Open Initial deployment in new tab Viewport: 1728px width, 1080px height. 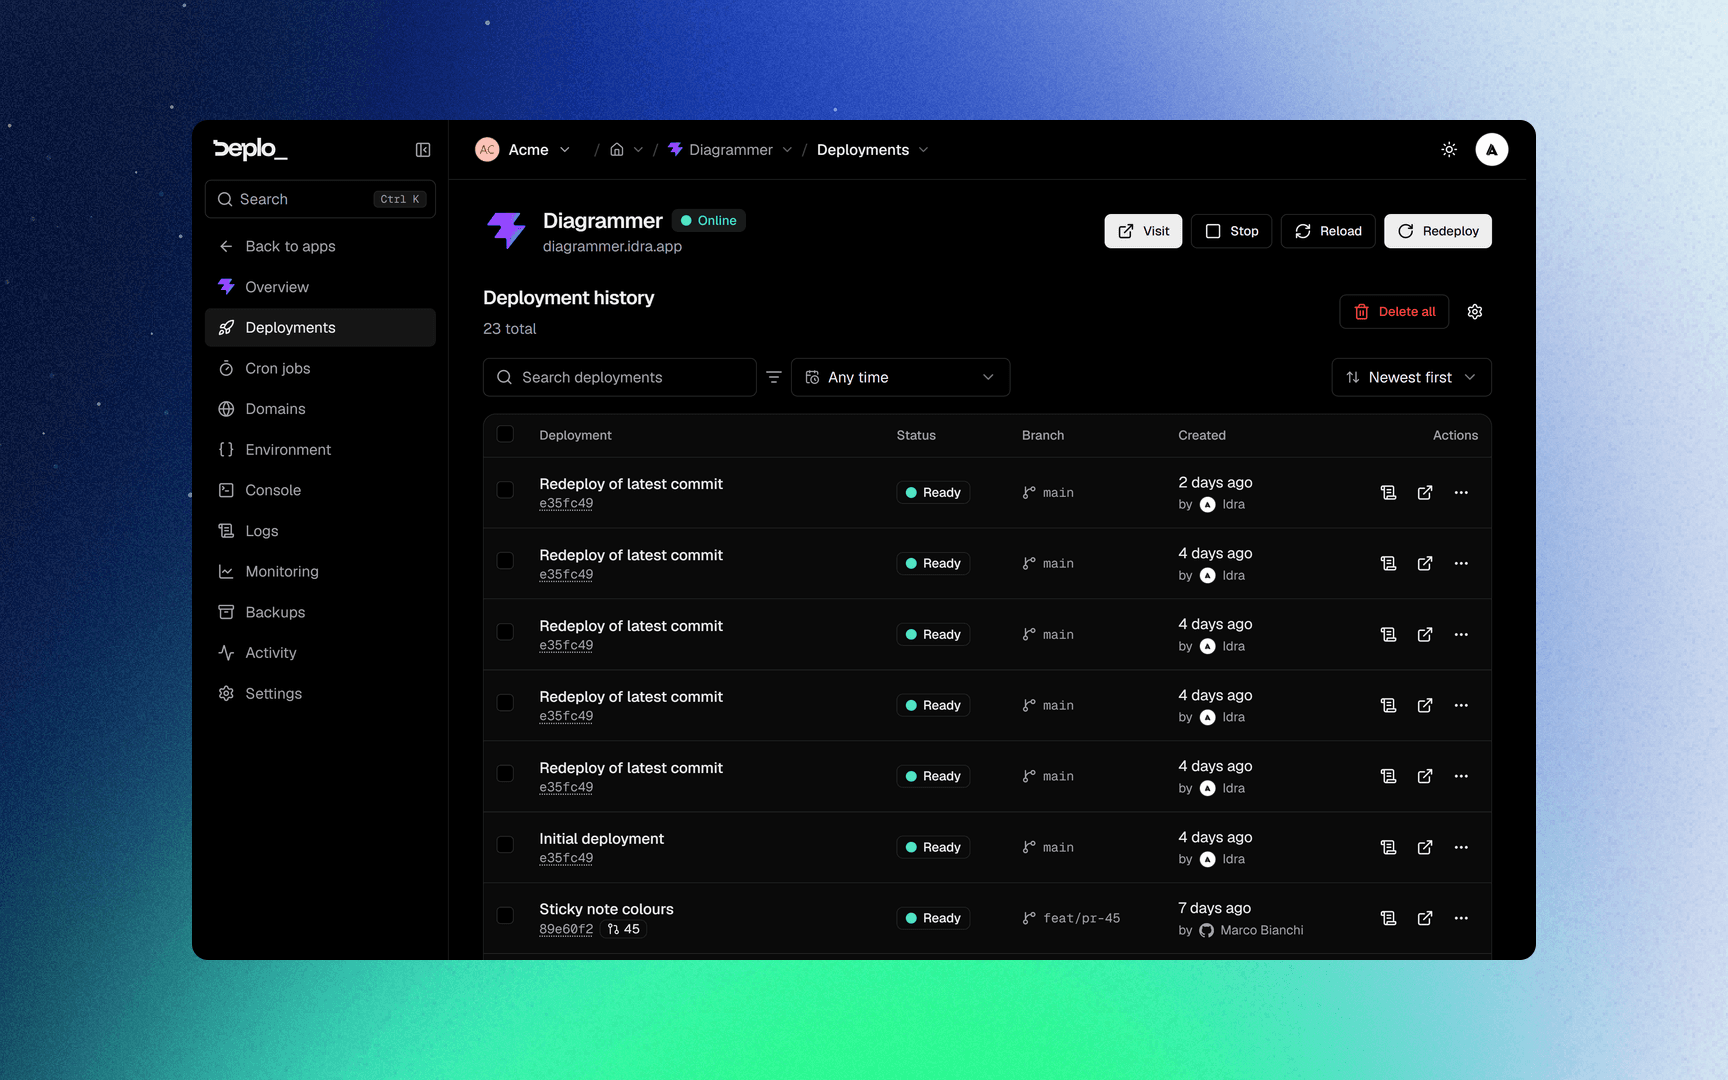pyautogui.click(x=1425, y=847)
